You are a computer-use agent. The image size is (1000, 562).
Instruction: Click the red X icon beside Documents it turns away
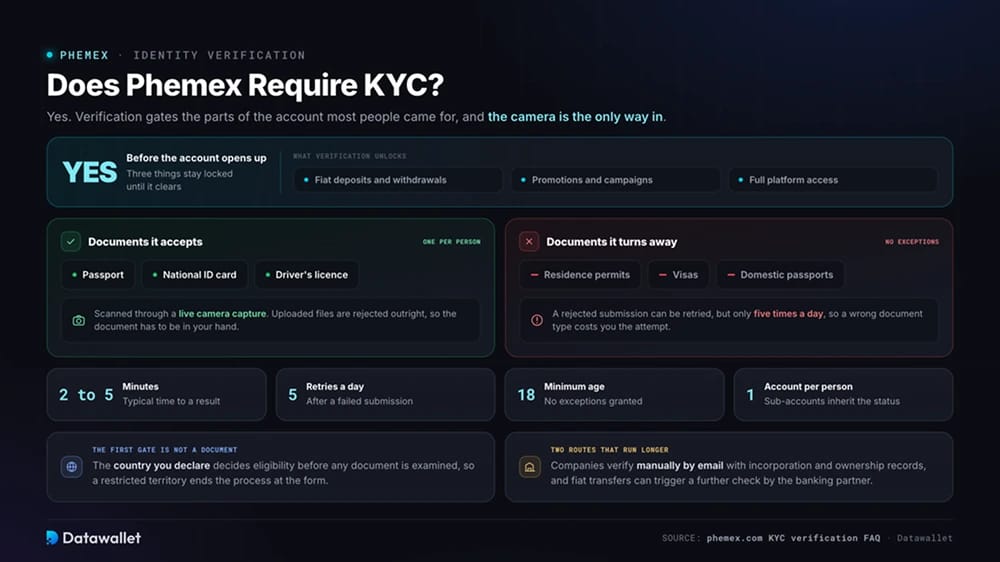(x=529, y=242)
